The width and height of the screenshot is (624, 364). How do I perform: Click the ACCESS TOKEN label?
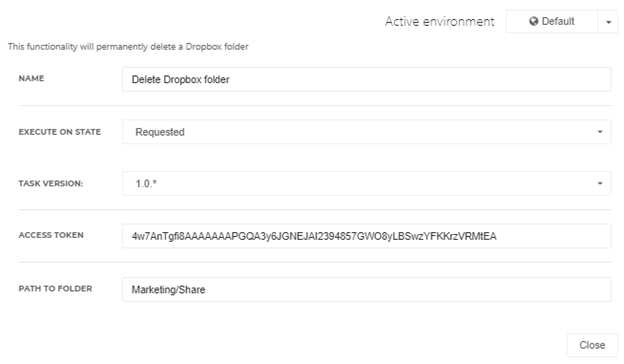pos(51,235)
